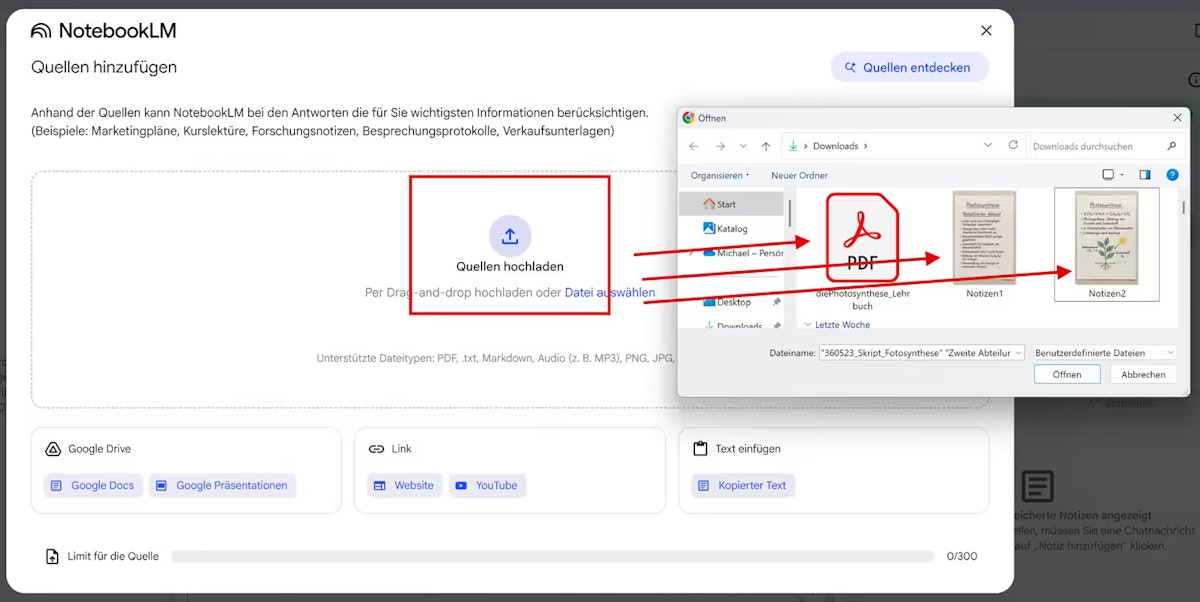
Task: Select the Notizen1 image file
Action: pos(984,245)
